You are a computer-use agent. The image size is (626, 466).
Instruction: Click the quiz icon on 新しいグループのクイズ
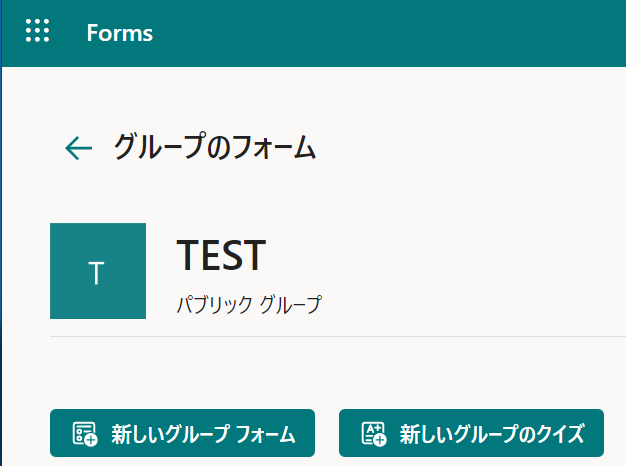tap(373, 434)
